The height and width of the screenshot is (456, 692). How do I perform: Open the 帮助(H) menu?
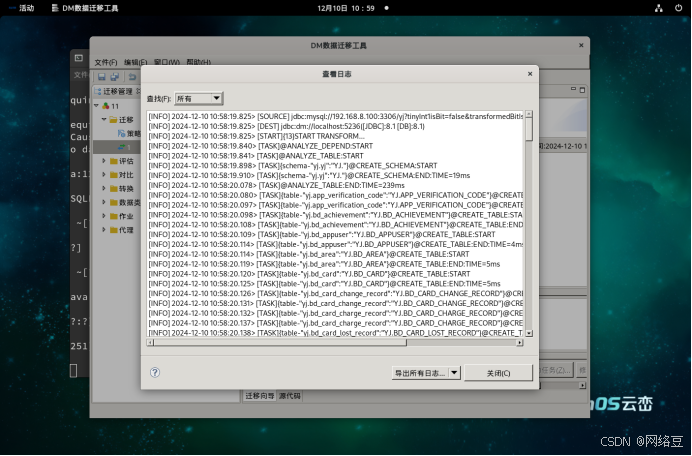click(198, 62)
